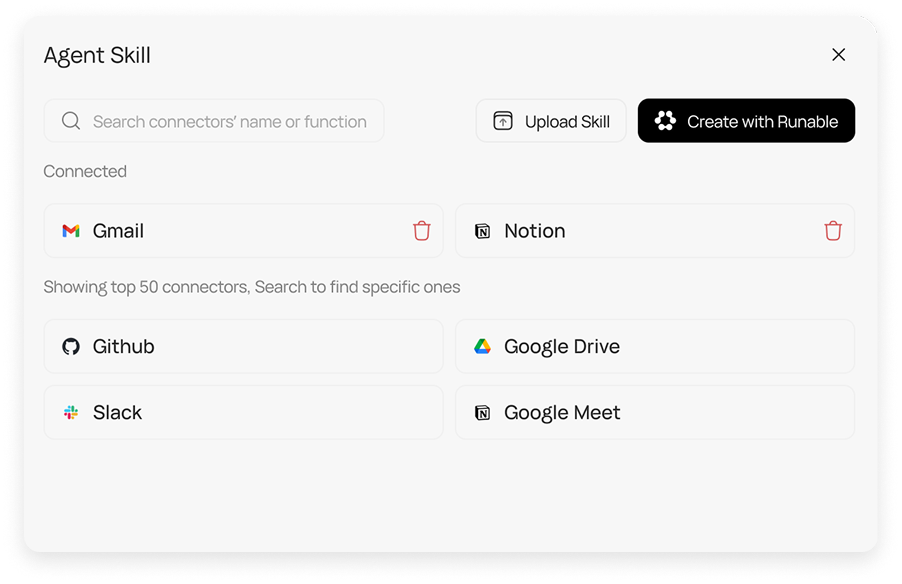902x584 pixels.
Task: Click the Gmail icon in connected list
Action: pyautogui.click(x=70, y=230)
